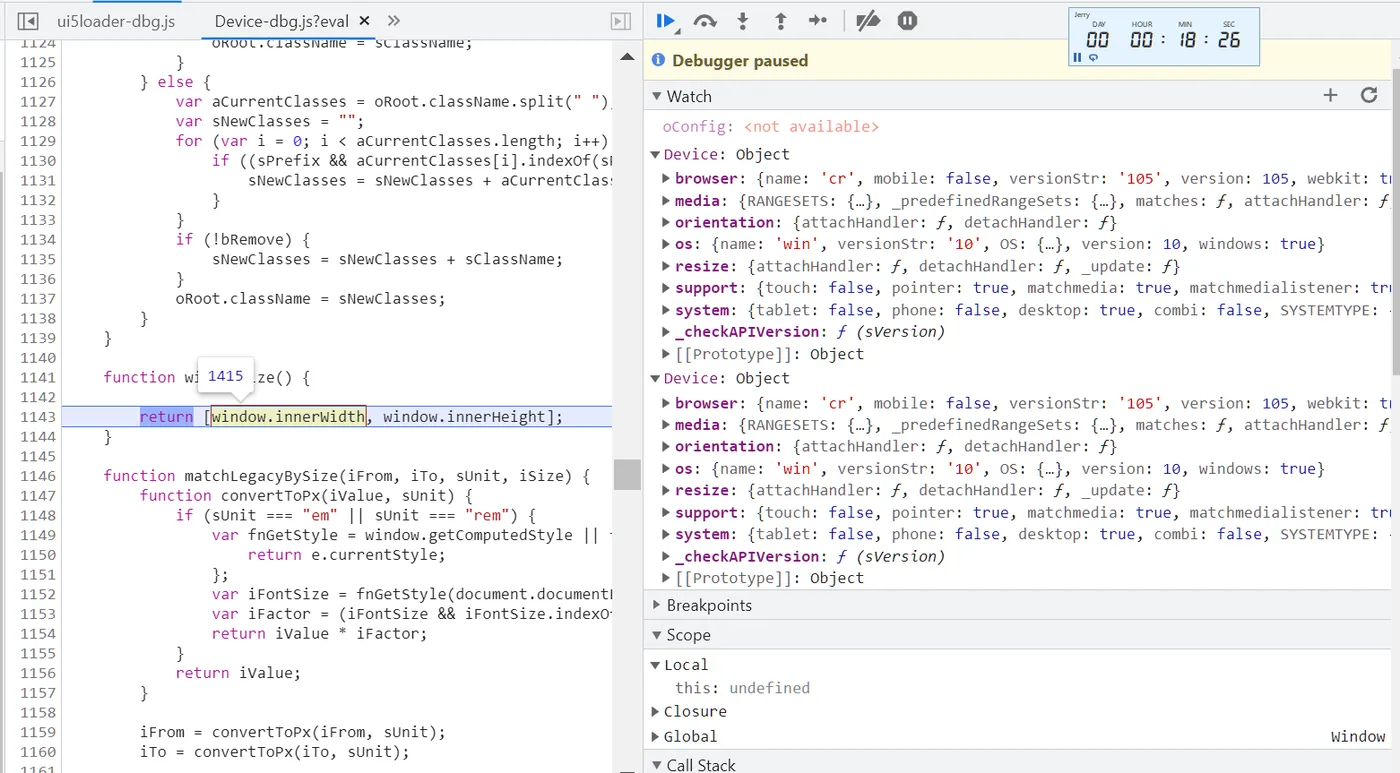Expand media property in first Device object
The height and width of the screenshot is (773, 1400).
(x=667, y=200)
